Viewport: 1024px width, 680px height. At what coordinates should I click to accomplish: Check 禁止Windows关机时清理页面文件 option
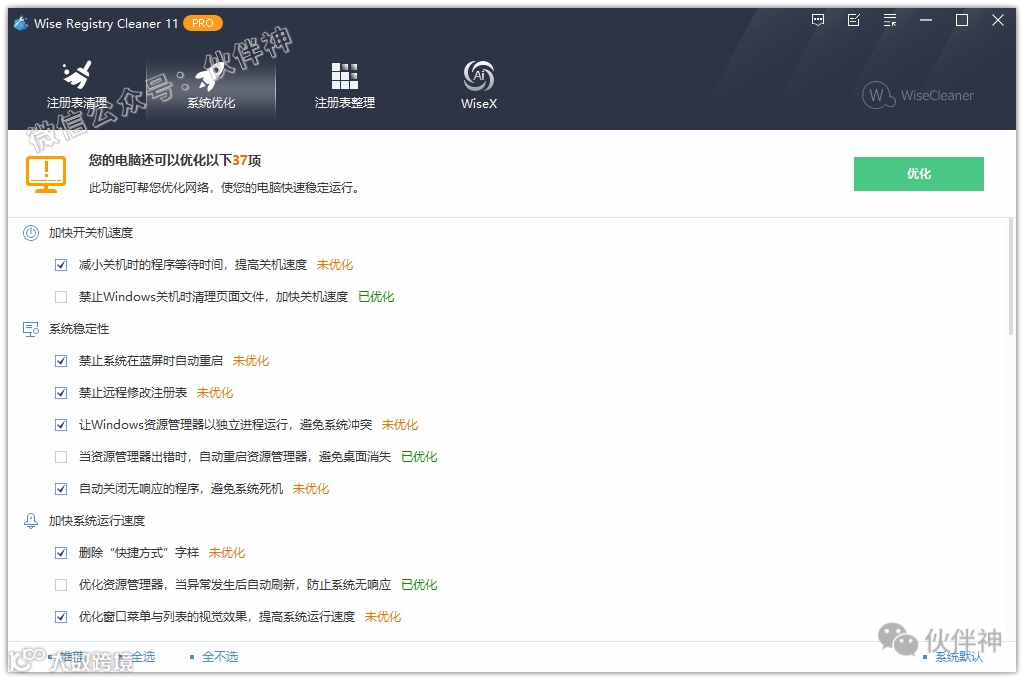(x=61, y=297)
